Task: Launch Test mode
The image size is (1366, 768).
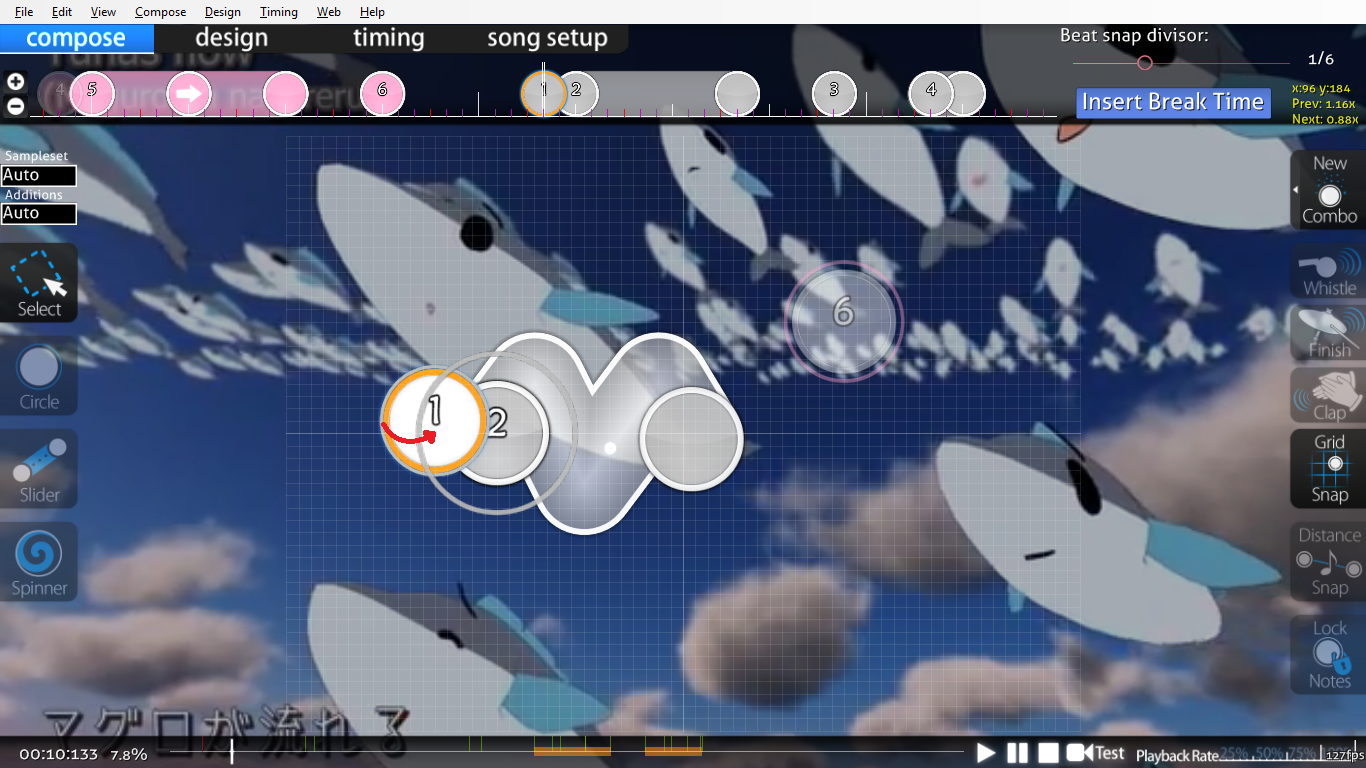Action: tap(1096, 753)
